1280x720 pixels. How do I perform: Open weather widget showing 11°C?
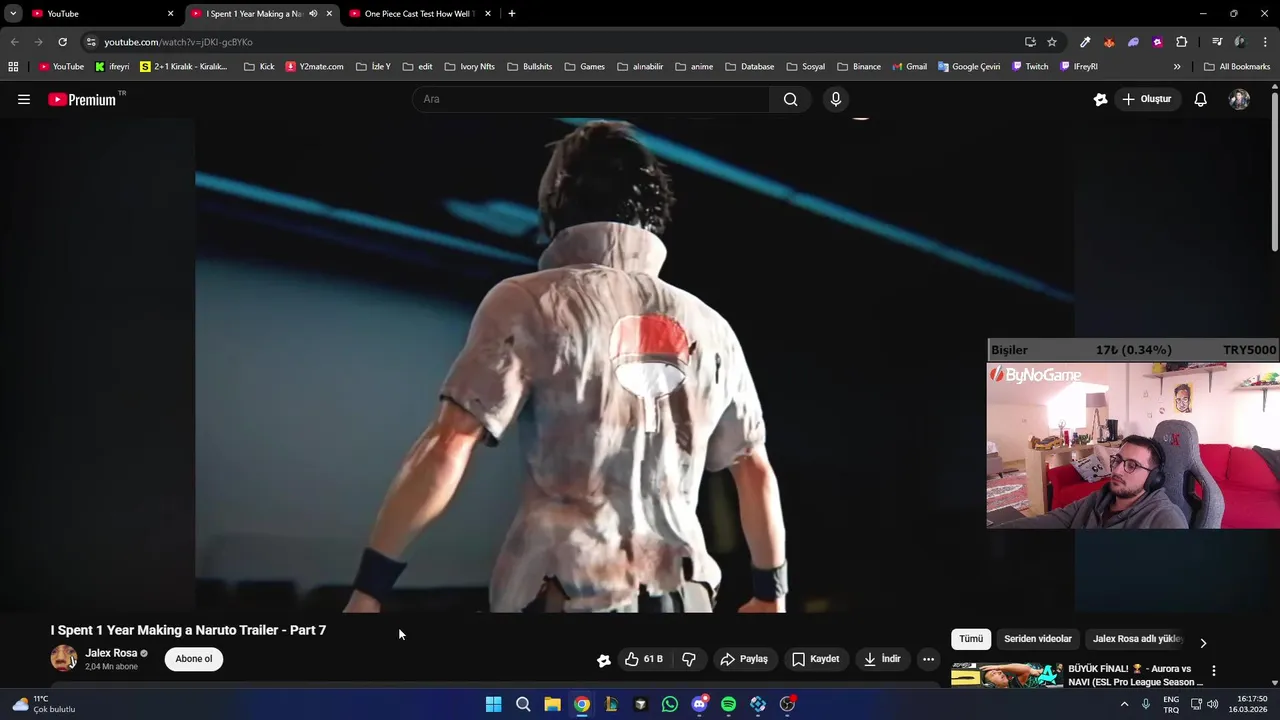tap(43, 704)
